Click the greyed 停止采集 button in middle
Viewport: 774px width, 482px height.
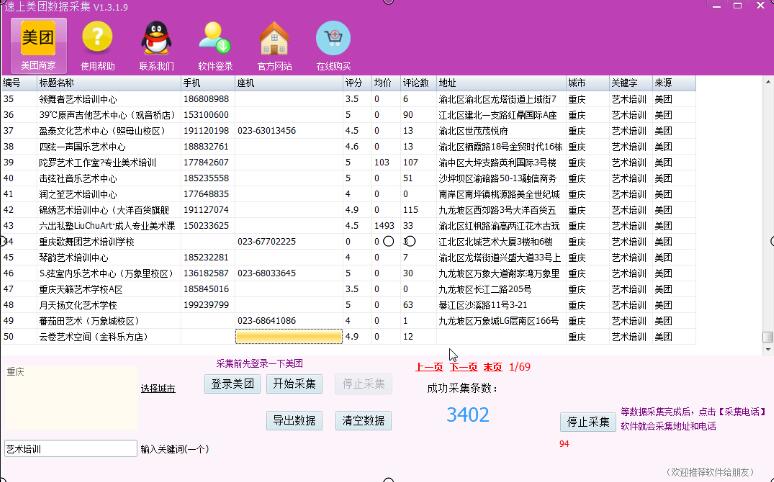(x=363, y=384)
